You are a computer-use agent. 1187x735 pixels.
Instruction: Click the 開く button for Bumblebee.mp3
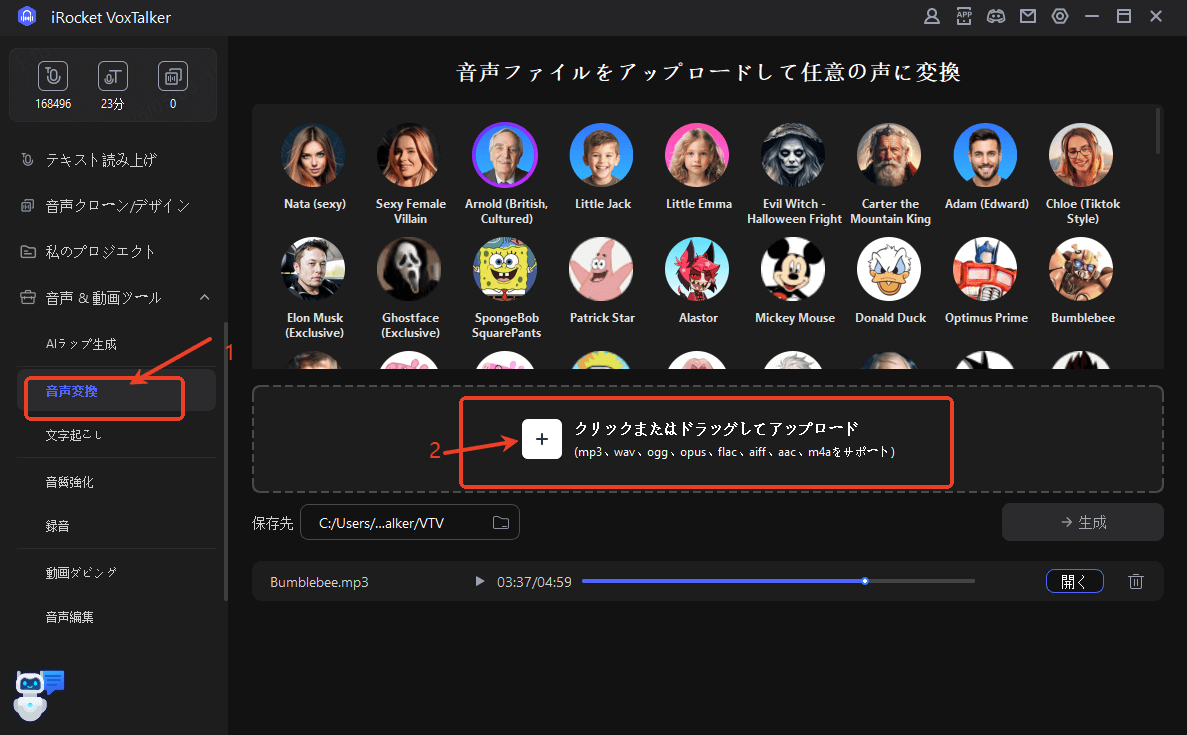[1074, 581]
